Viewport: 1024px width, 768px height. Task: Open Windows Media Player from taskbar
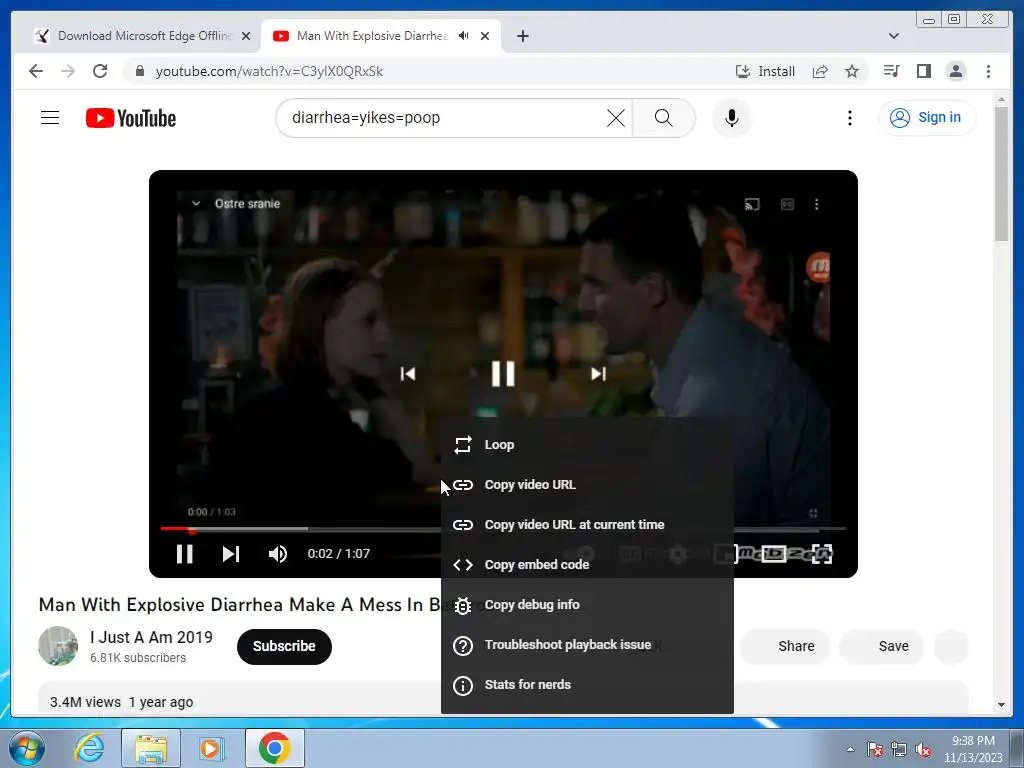tap(210, 748)
